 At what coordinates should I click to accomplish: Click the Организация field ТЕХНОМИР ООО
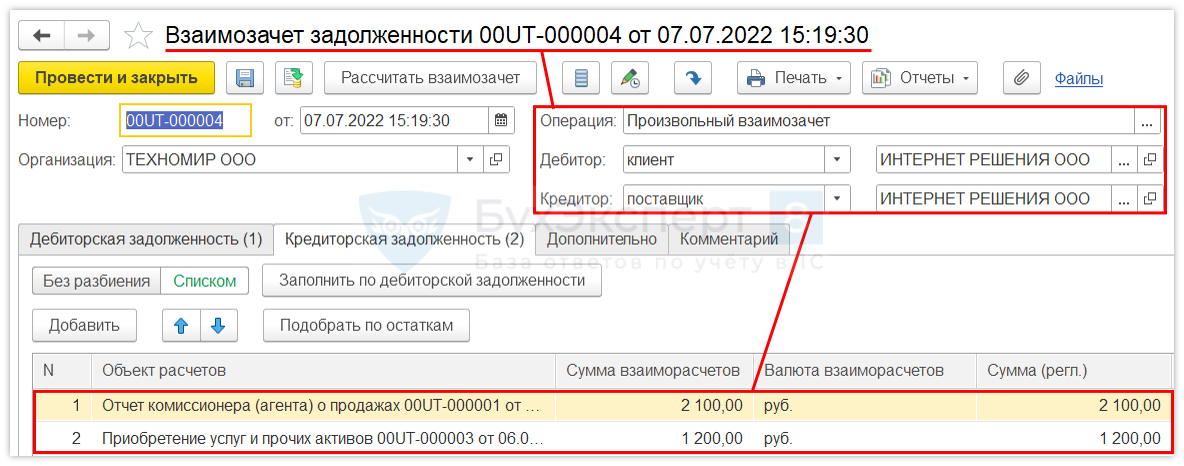point(290,160)
